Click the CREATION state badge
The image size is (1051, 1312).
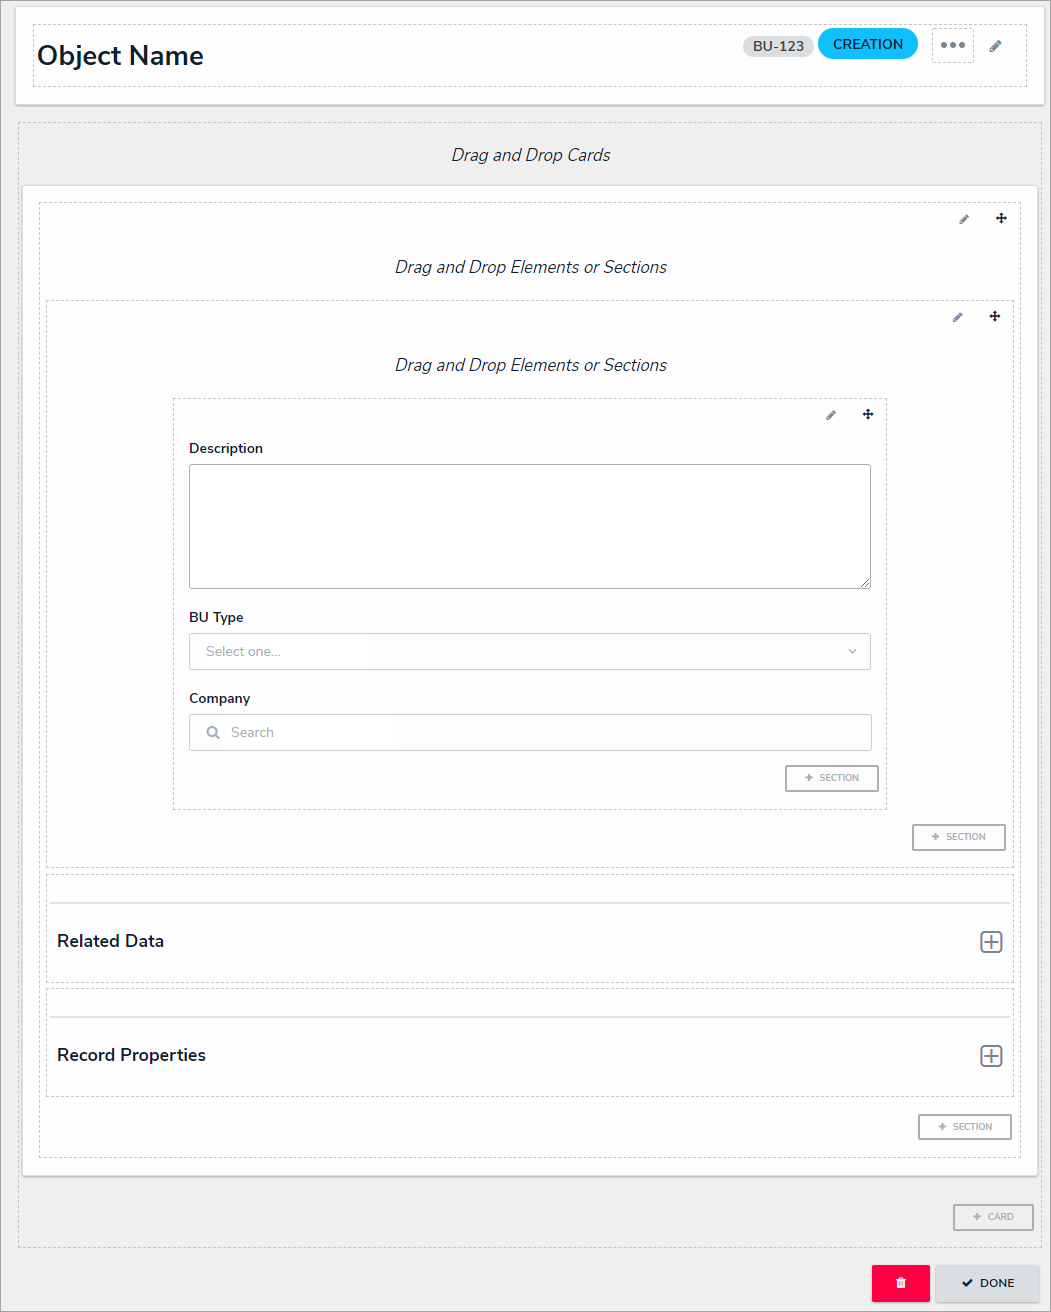tap(867, 44)
